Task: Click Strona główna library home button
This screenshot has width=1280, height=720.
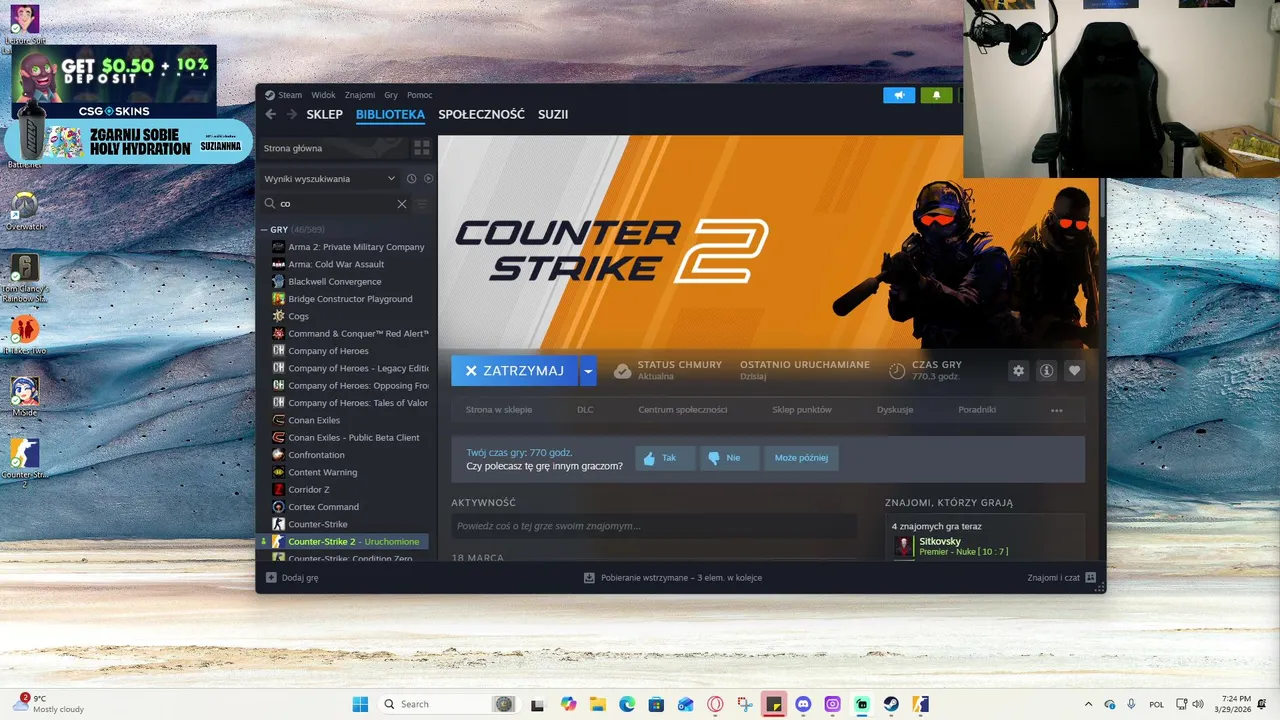Action: [333, 148]
